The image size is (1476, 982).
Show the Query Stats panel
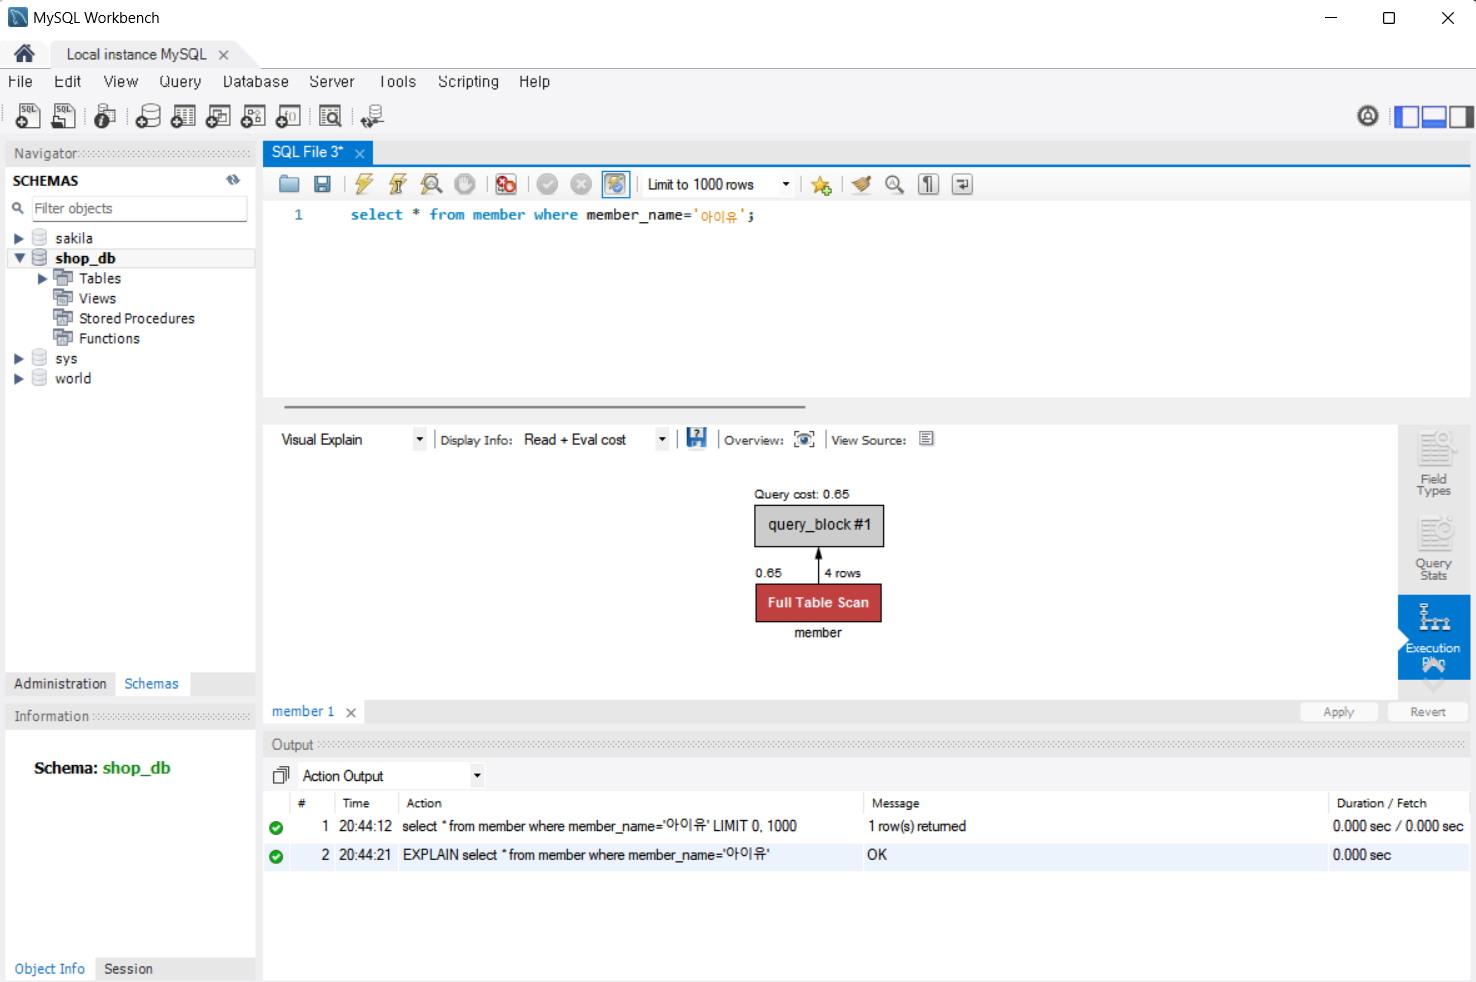point(1434,548)
